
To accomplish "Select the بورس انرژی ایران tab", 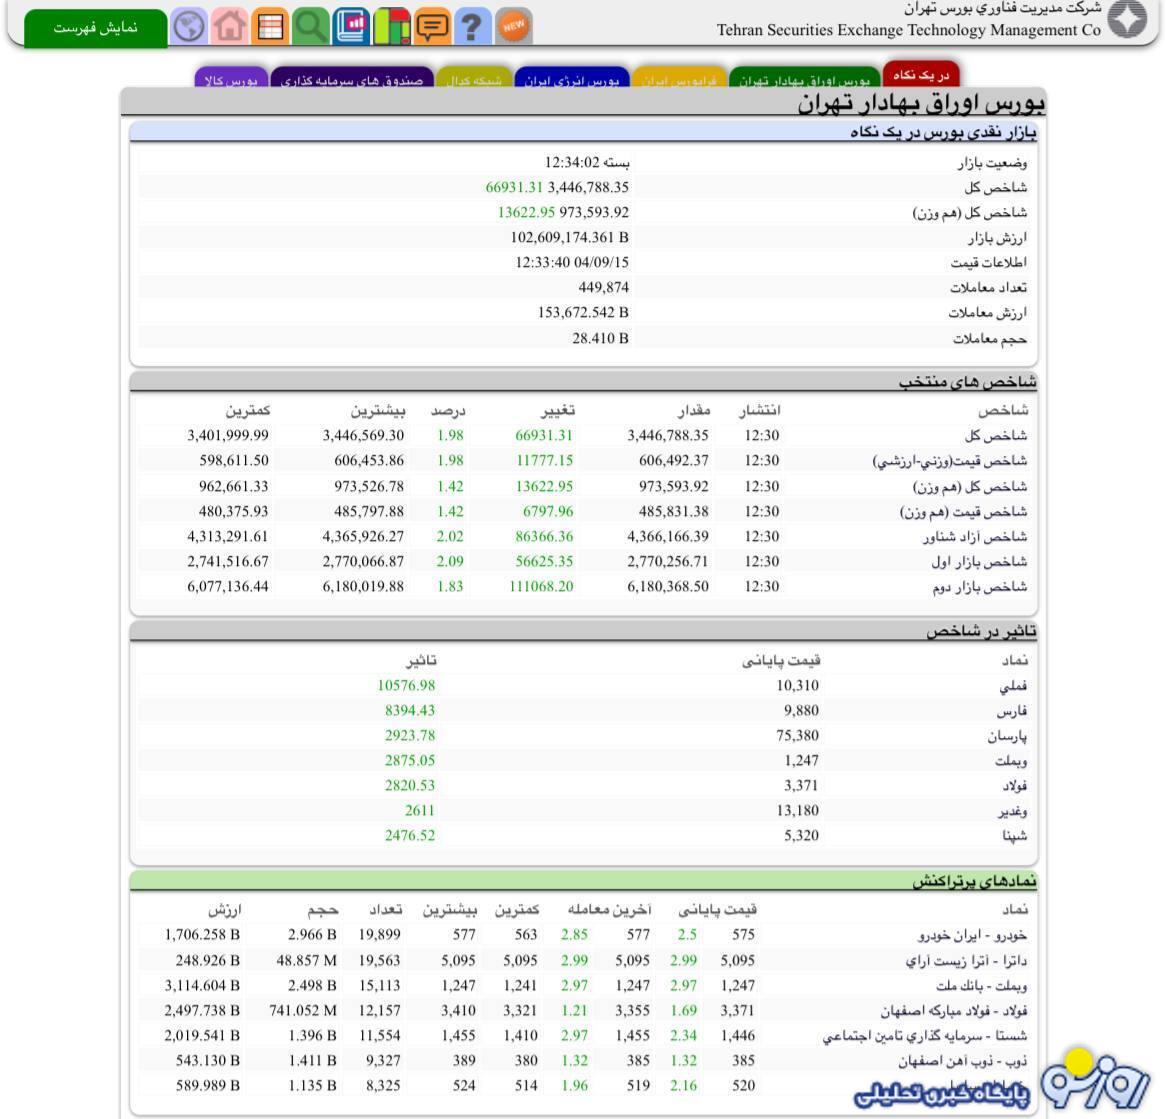I will click(572, 80).
